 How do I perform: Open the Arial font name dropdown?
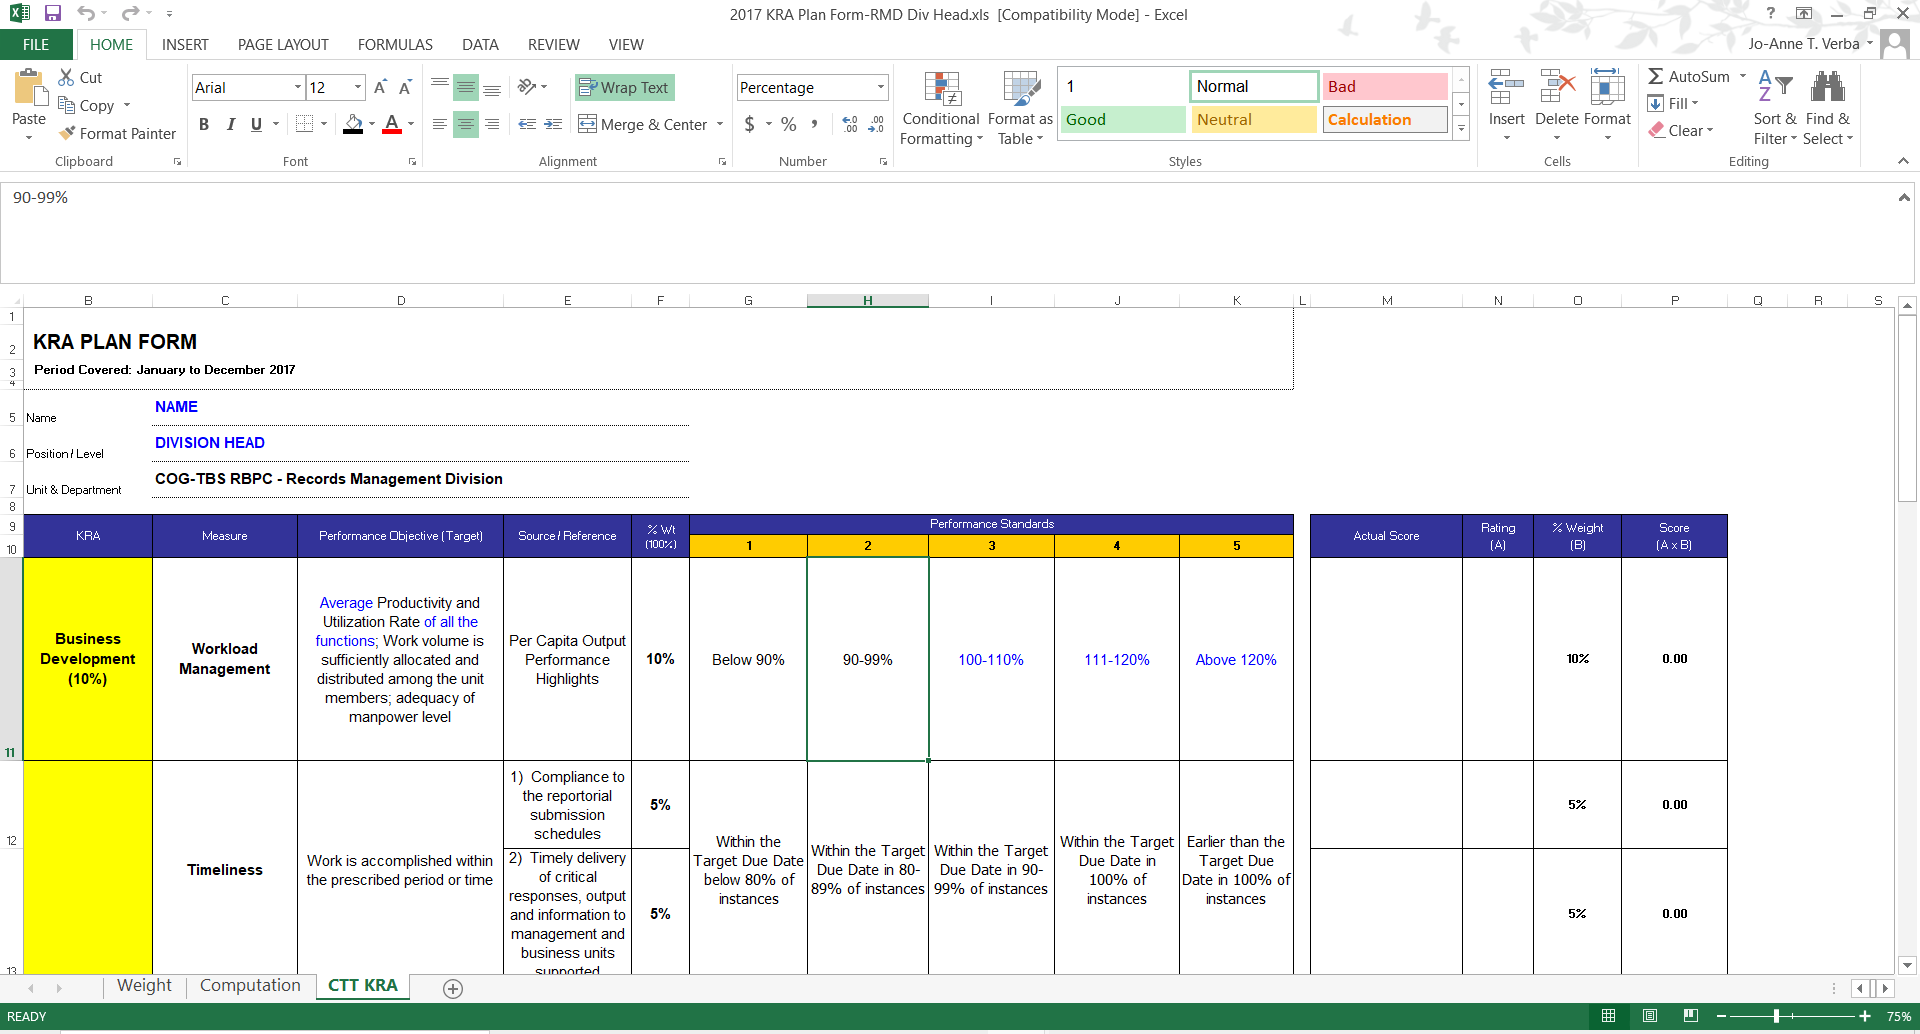click(x=298, y=87)
